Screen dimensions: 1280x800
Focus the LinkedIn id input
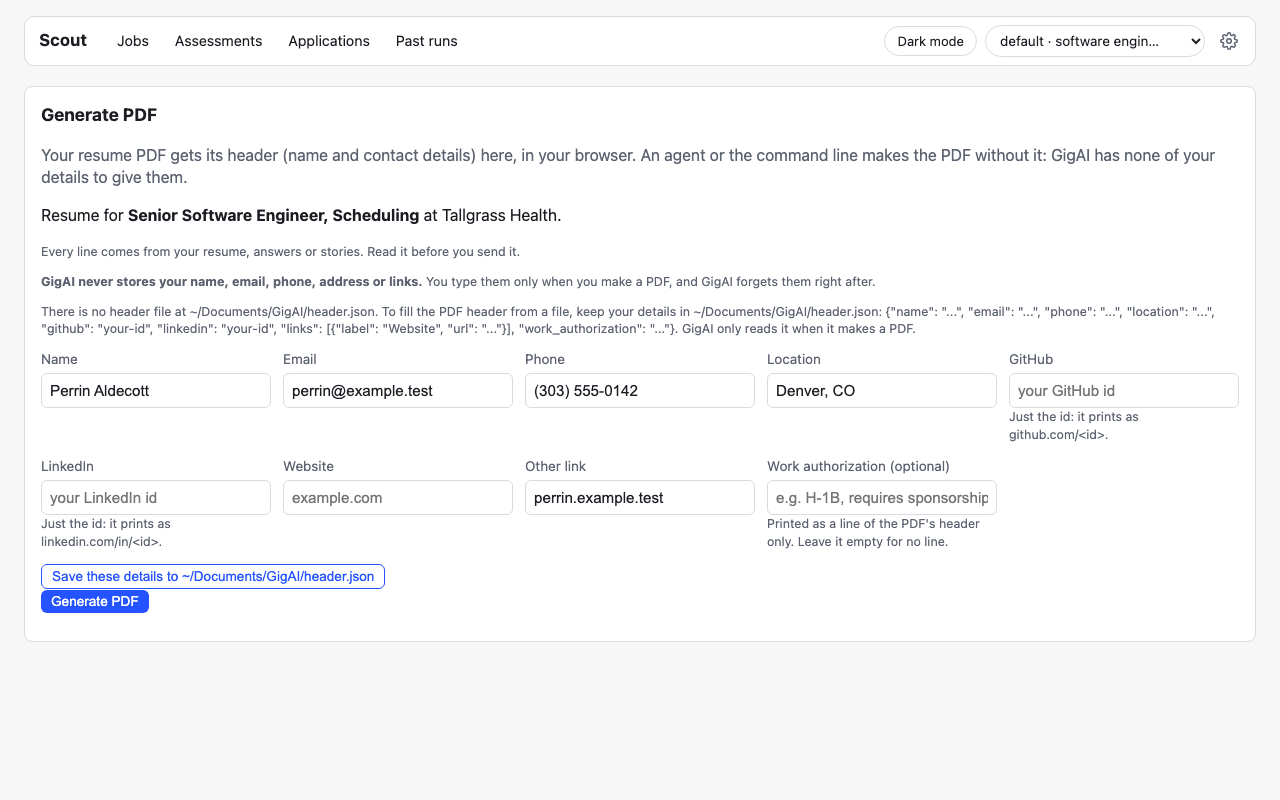tap(156, 498)
